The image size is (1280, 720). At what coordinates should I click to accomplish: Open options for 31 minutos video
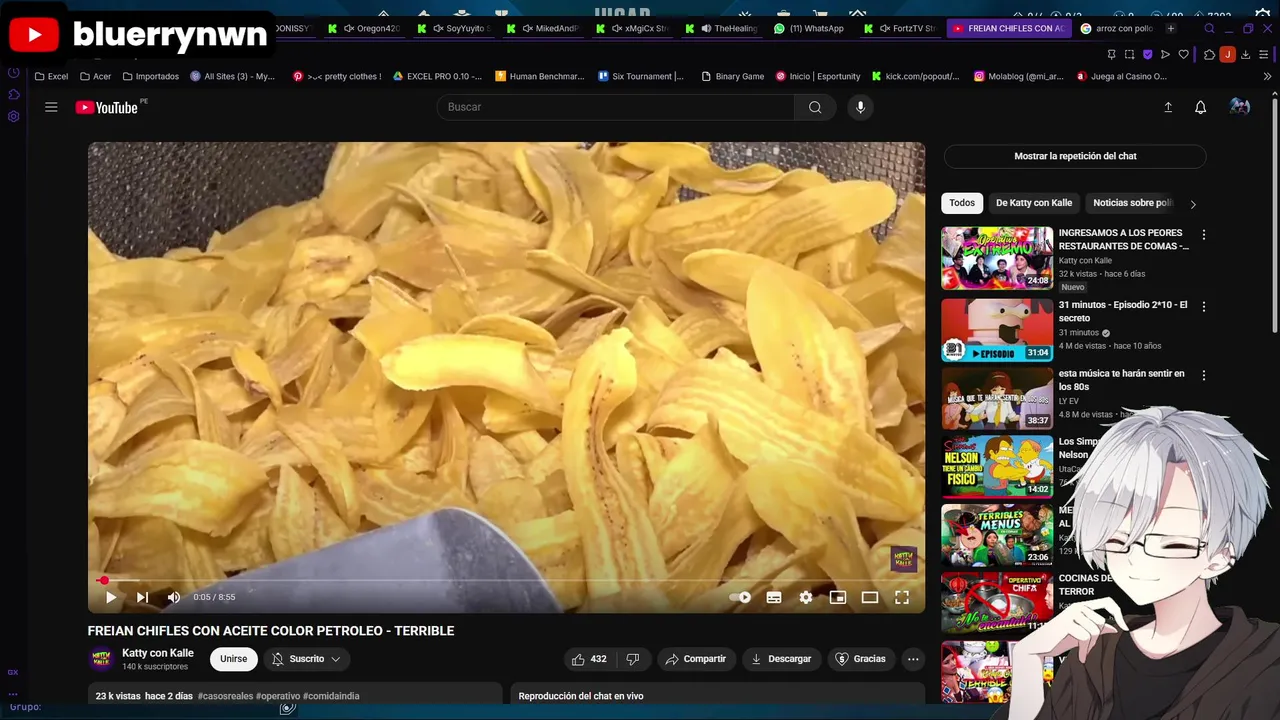coord(1204,306)
